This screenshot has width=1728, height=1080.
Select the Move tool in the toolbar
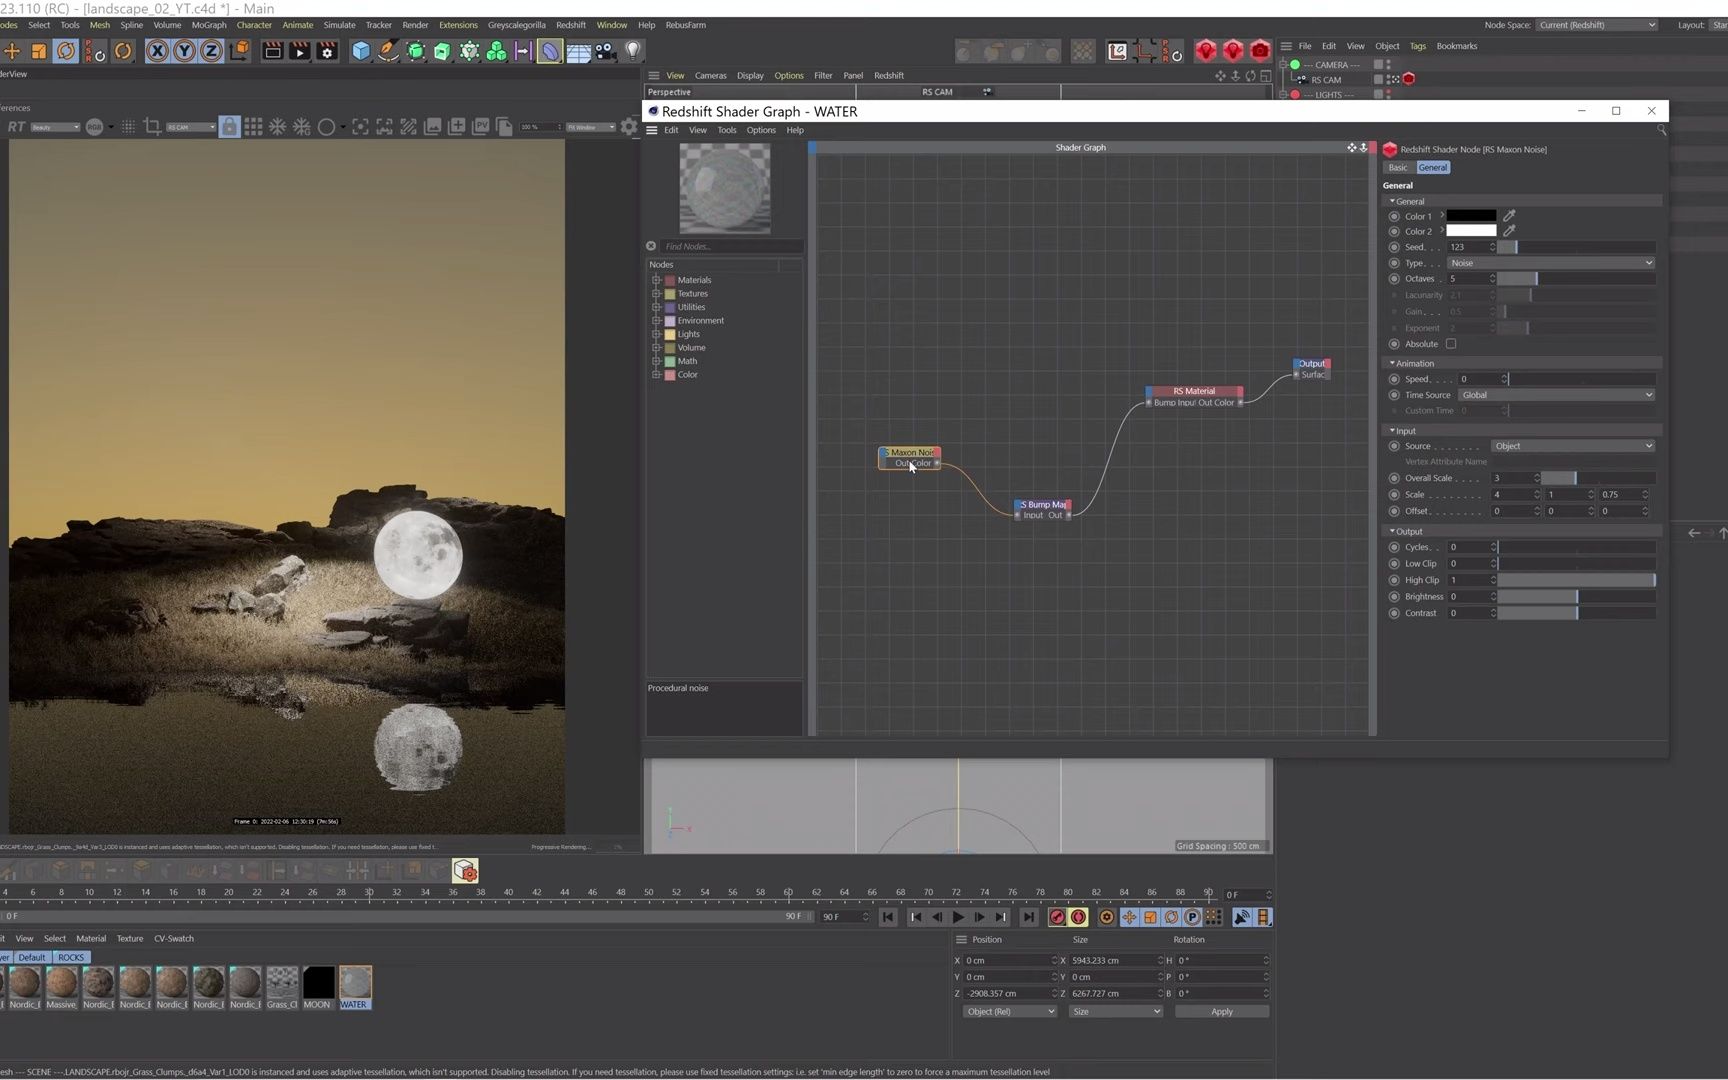[12, 51]
